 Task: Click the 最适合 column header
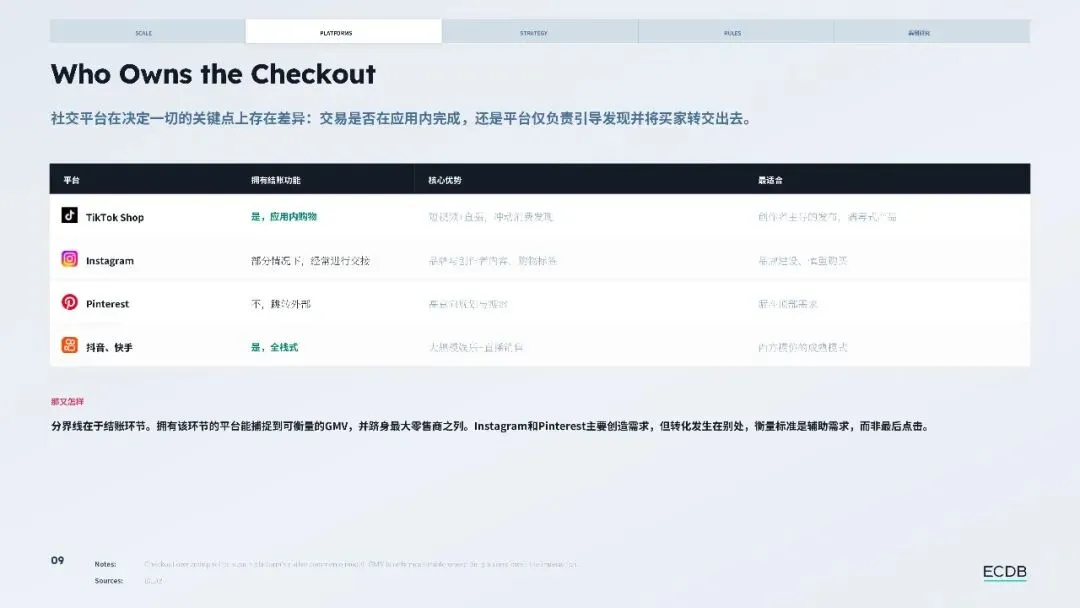tap(770, 180)
